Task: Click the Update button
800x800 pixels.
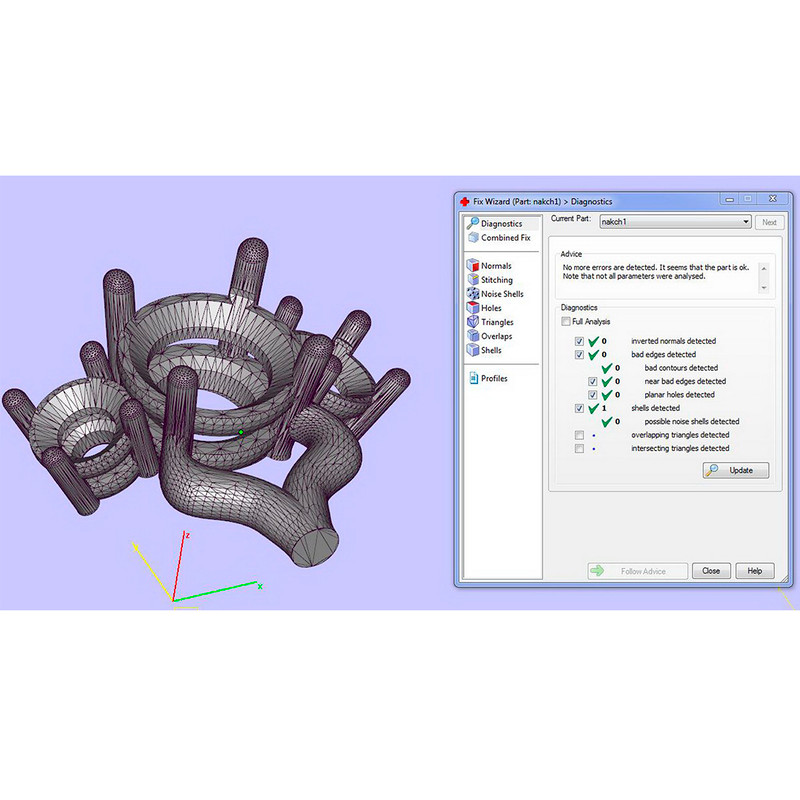Action: [736, 470]
